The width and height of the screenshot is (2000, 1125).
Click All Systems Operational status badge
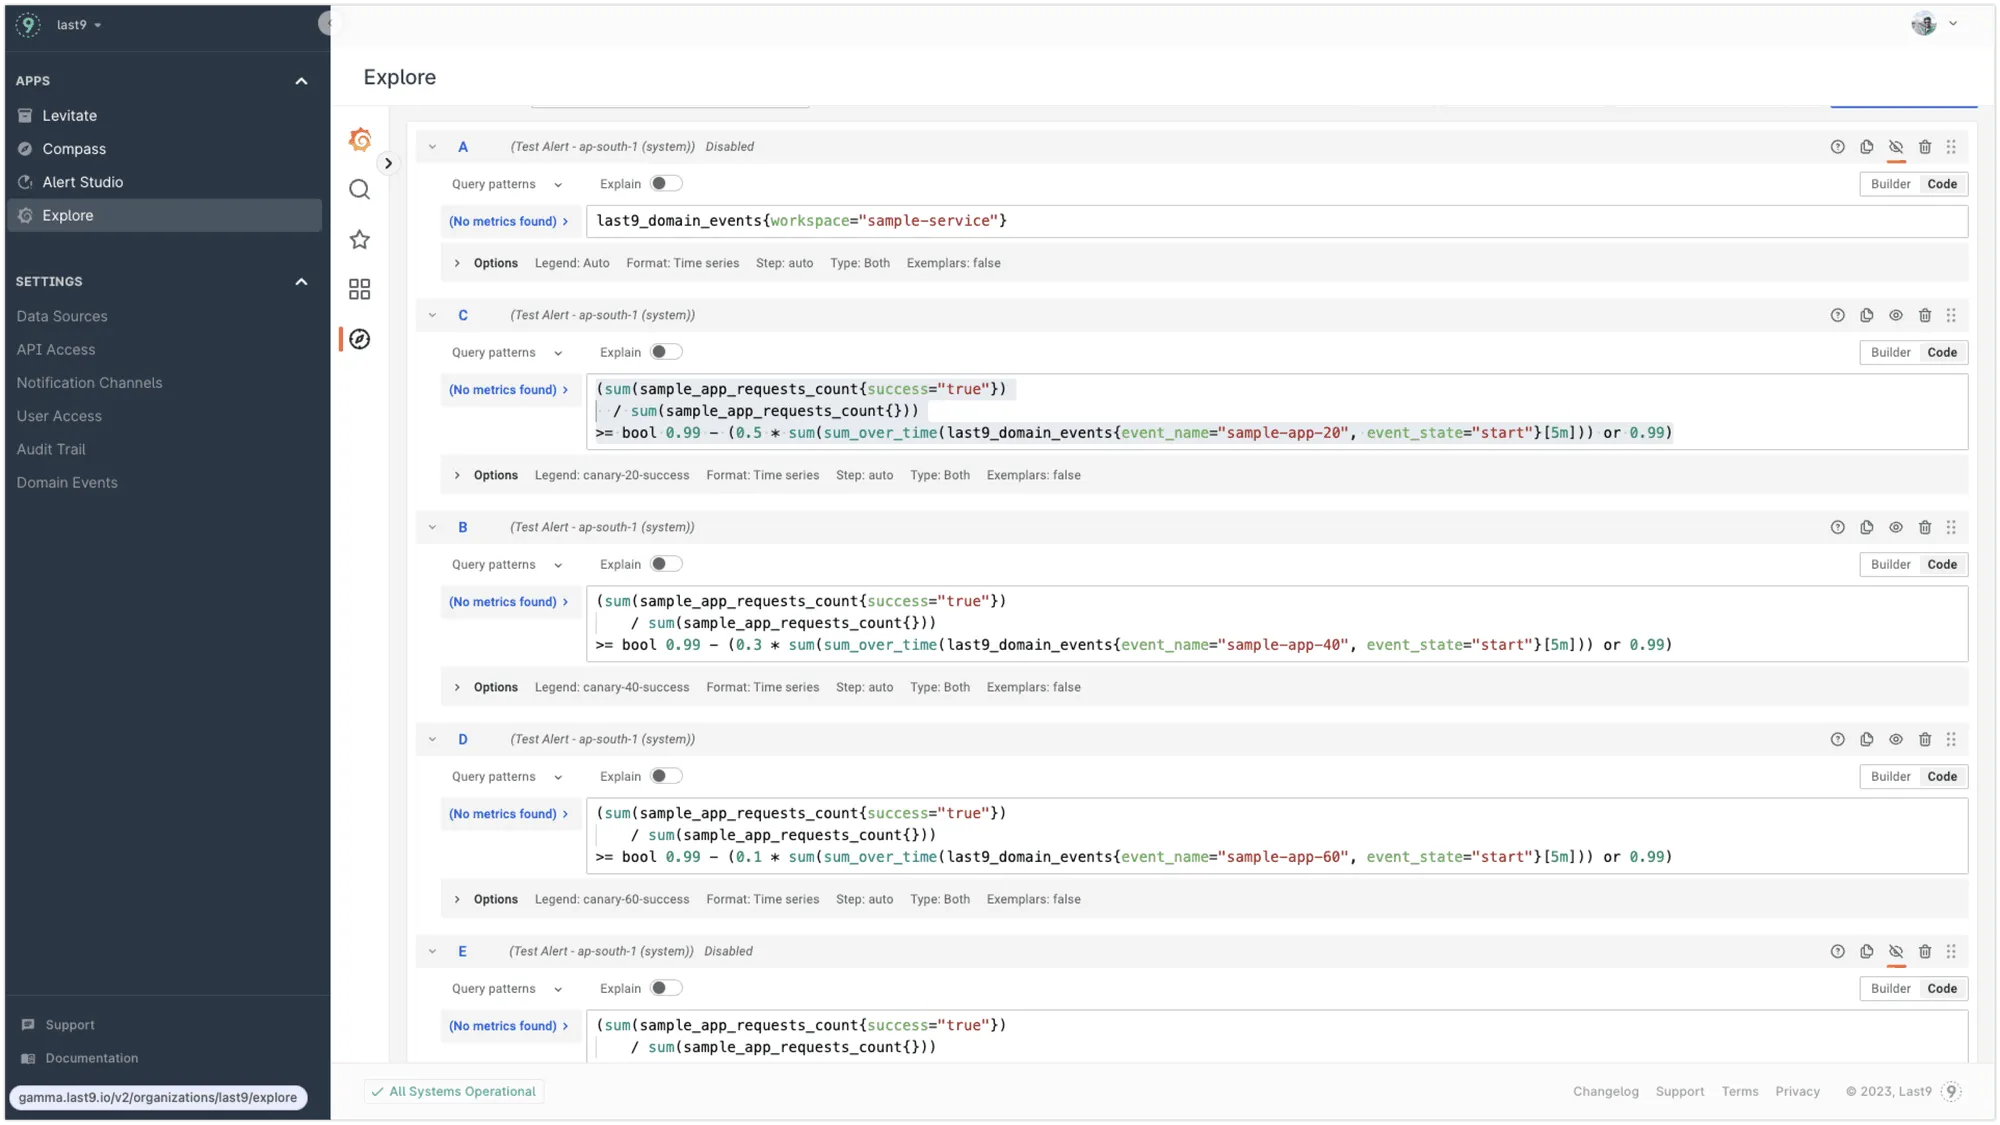(454, 1091)
